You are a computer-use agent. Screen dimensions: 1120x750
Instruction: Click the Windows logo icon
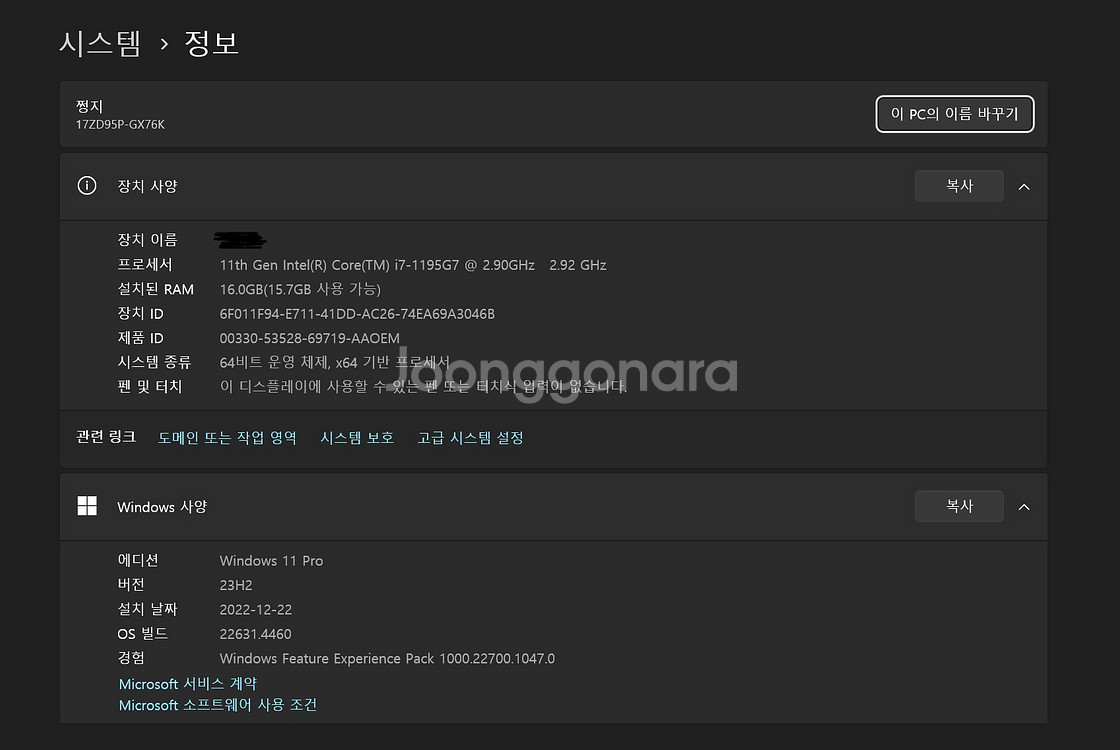tap(87, 506)
